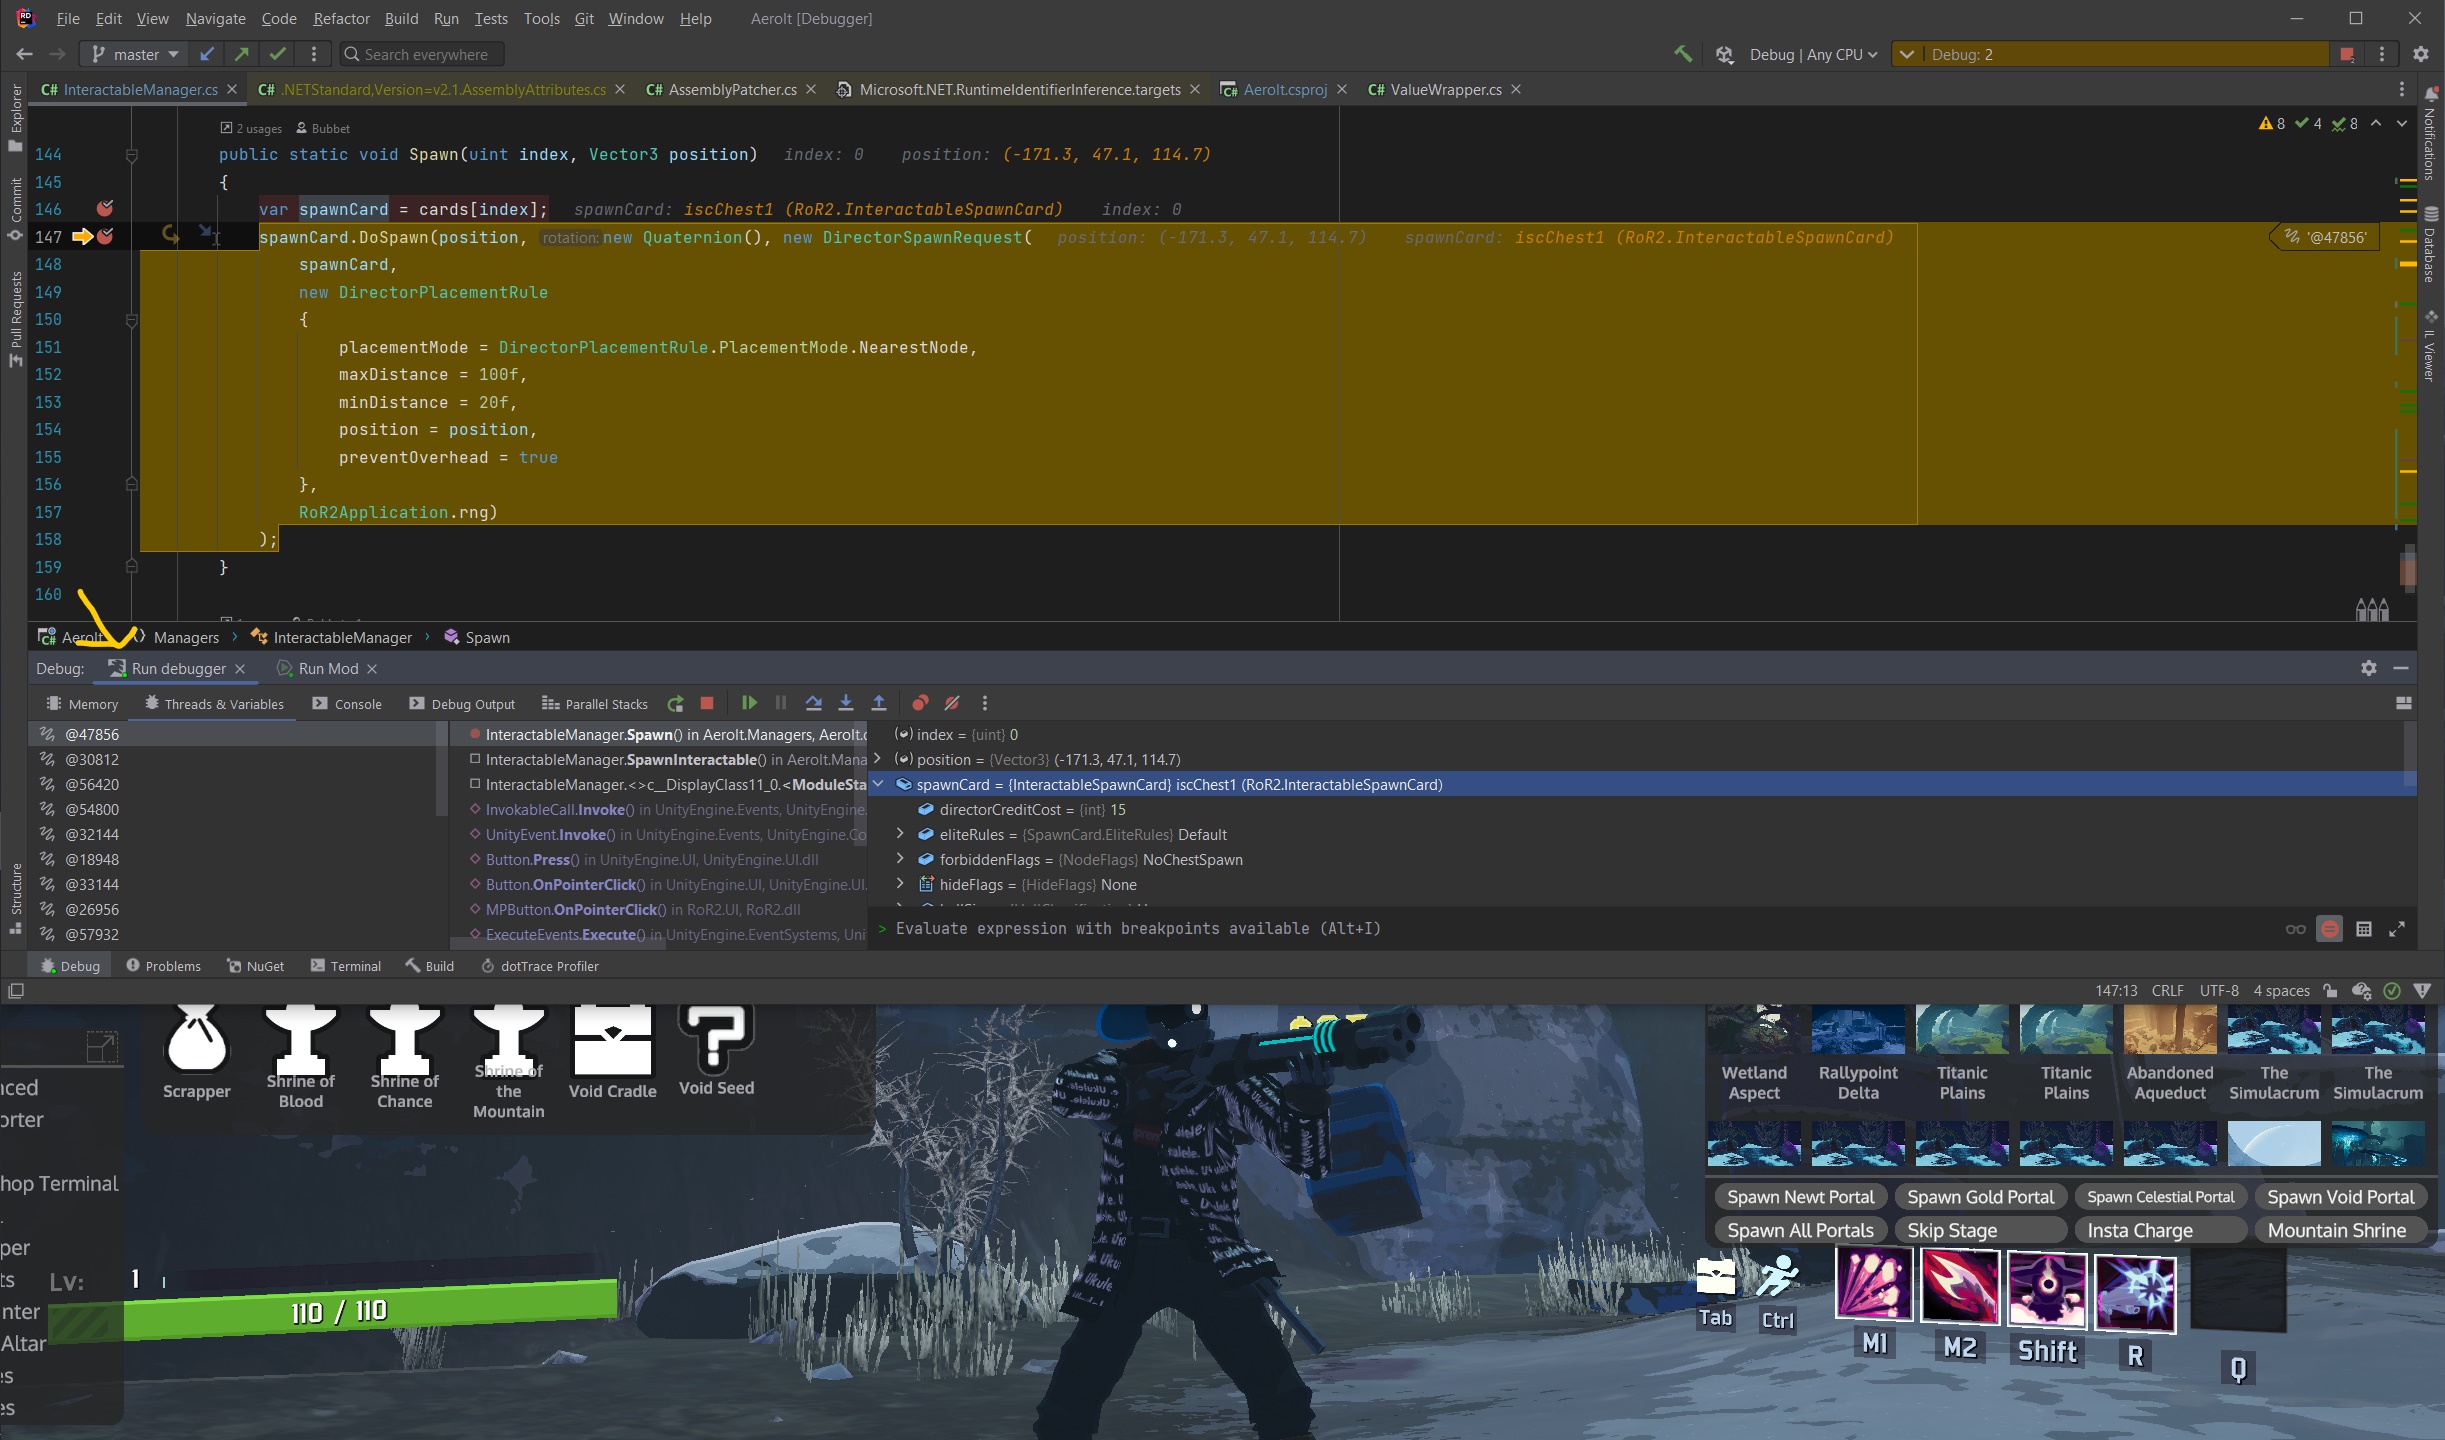Toggle Mute Breakpoints icon in debug toolbar
Viewport: 2445px width, 1440px height.
(952, 703)
